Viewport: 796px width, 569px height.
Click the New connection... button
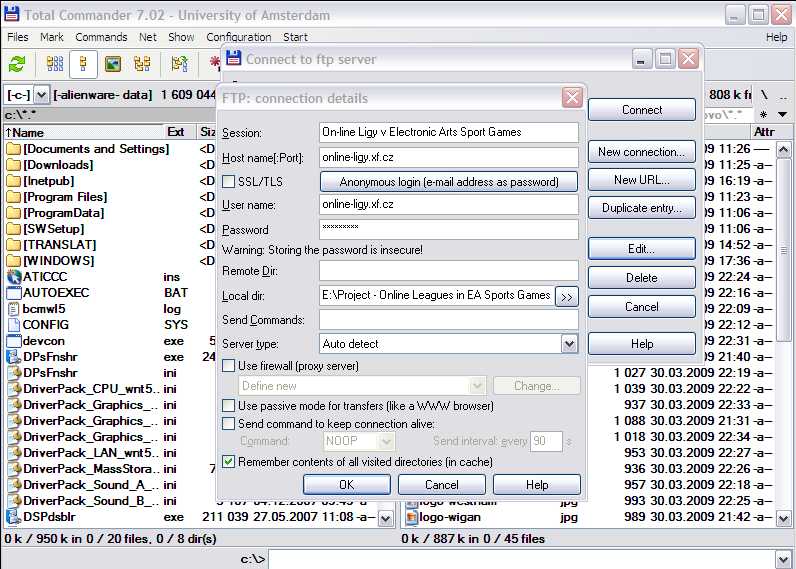click(x=642, y=152)
